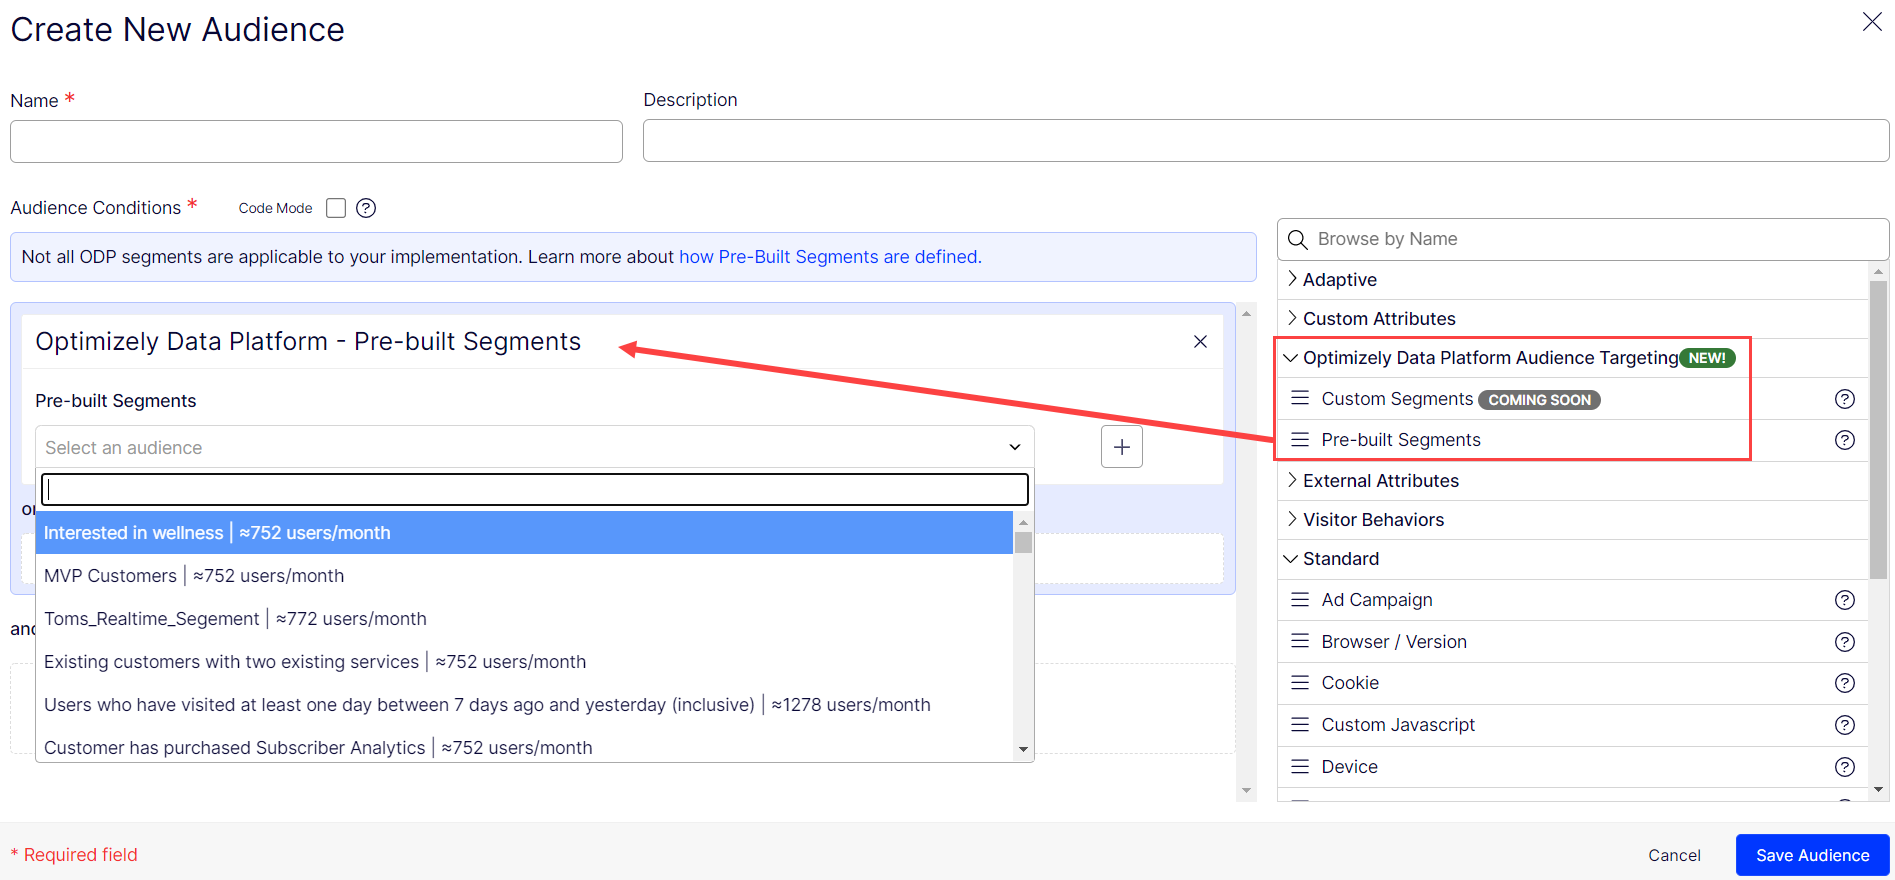The height and width of the screenshot is (880, 1895).
Task: Click the audience conditions panel scroll down arrow
Action: tap(1246, 790)
